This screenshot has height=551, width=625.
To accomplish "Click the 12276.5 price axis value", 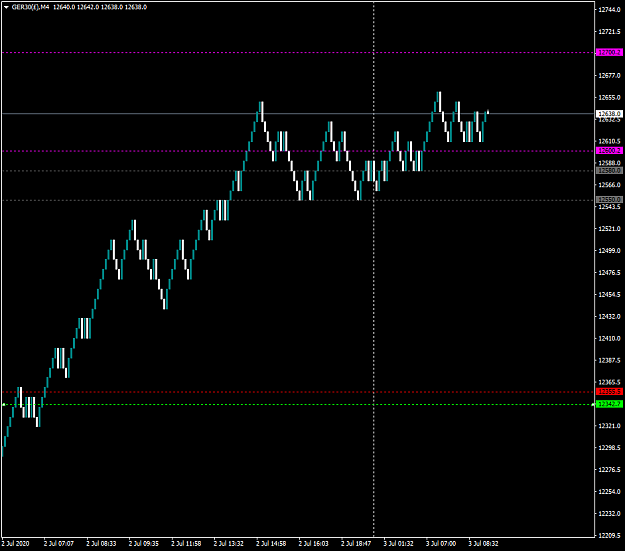I will 609,470.
